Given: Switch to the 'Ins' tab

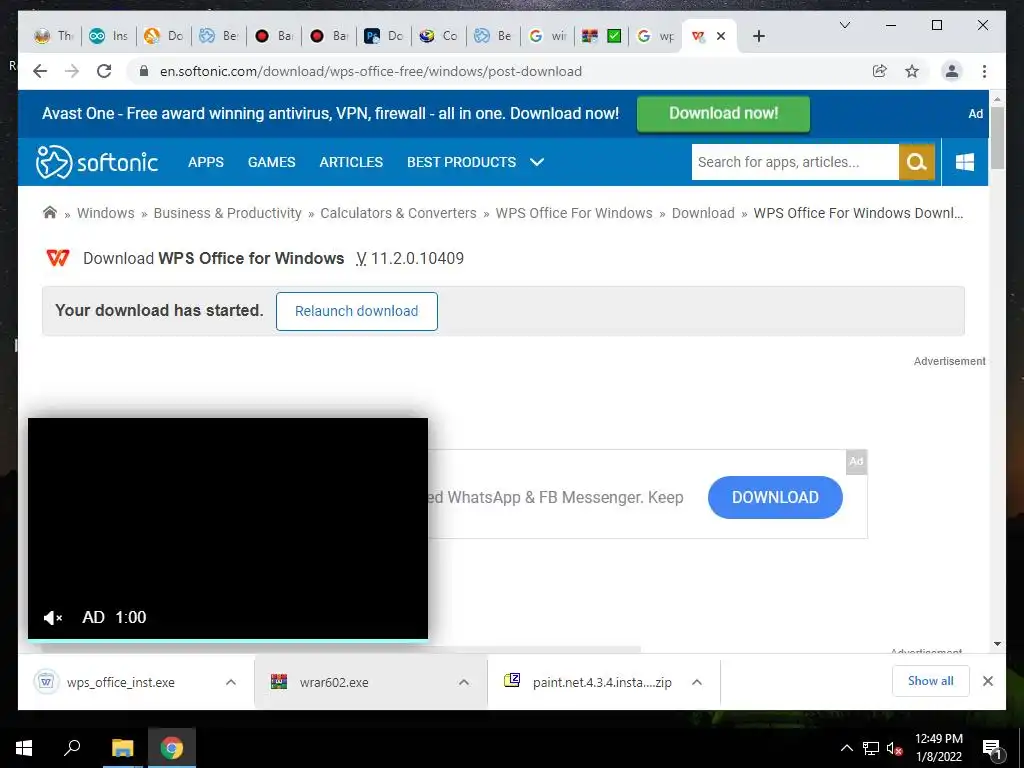Looking at the screenshot, I should coord(108,36).
